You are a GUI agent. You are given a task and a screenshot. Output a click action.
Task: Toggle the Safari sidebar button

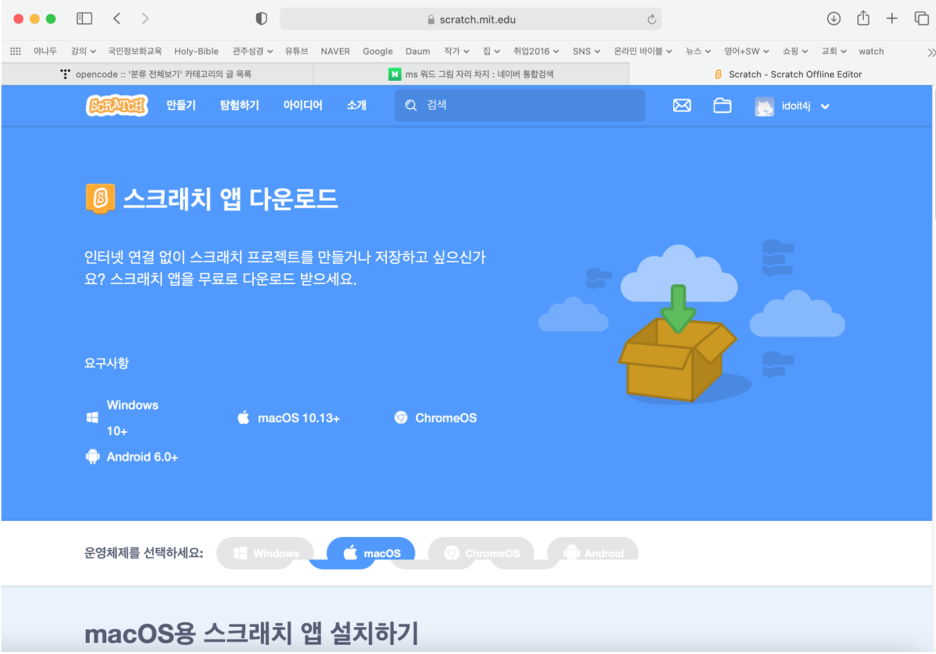pos(84,18)
